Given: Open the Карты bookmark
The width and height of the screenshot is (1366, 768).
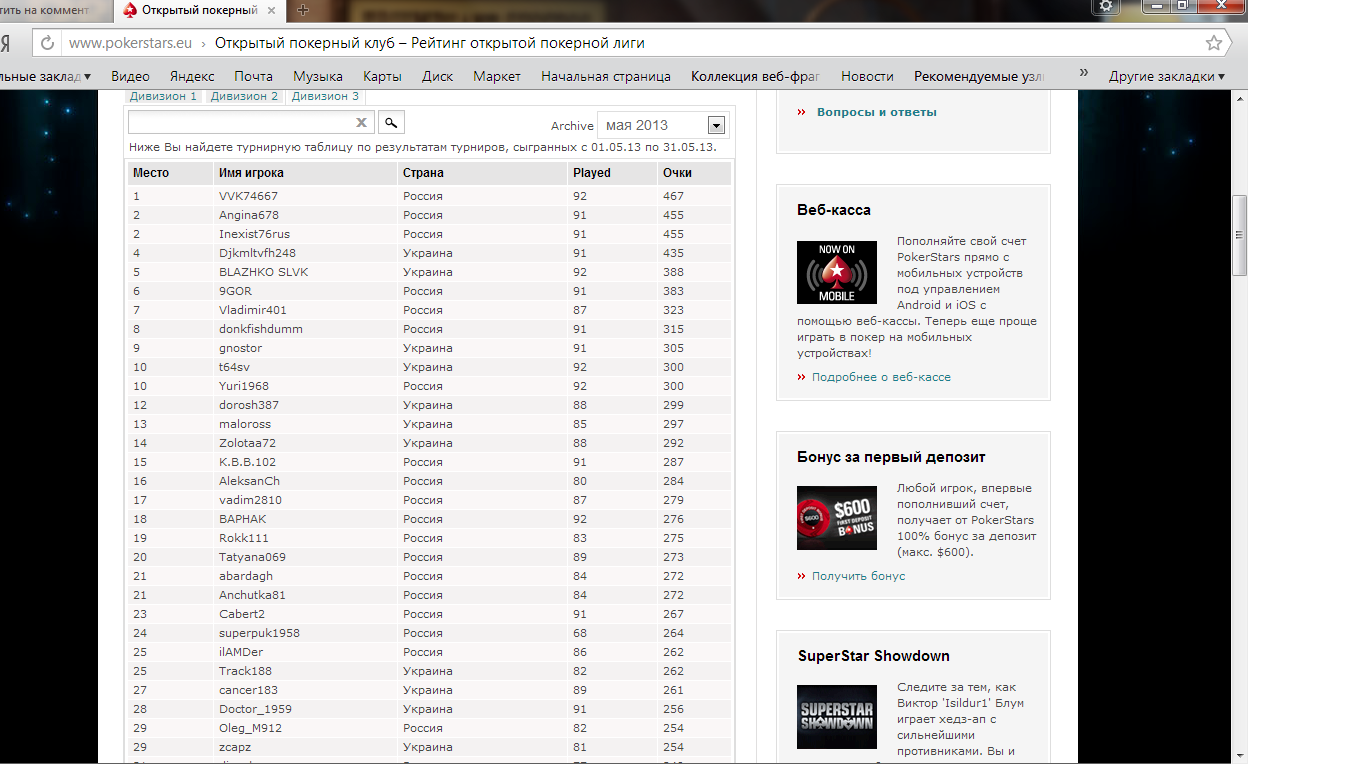Looking at the screenshot, I should point(383,76).
